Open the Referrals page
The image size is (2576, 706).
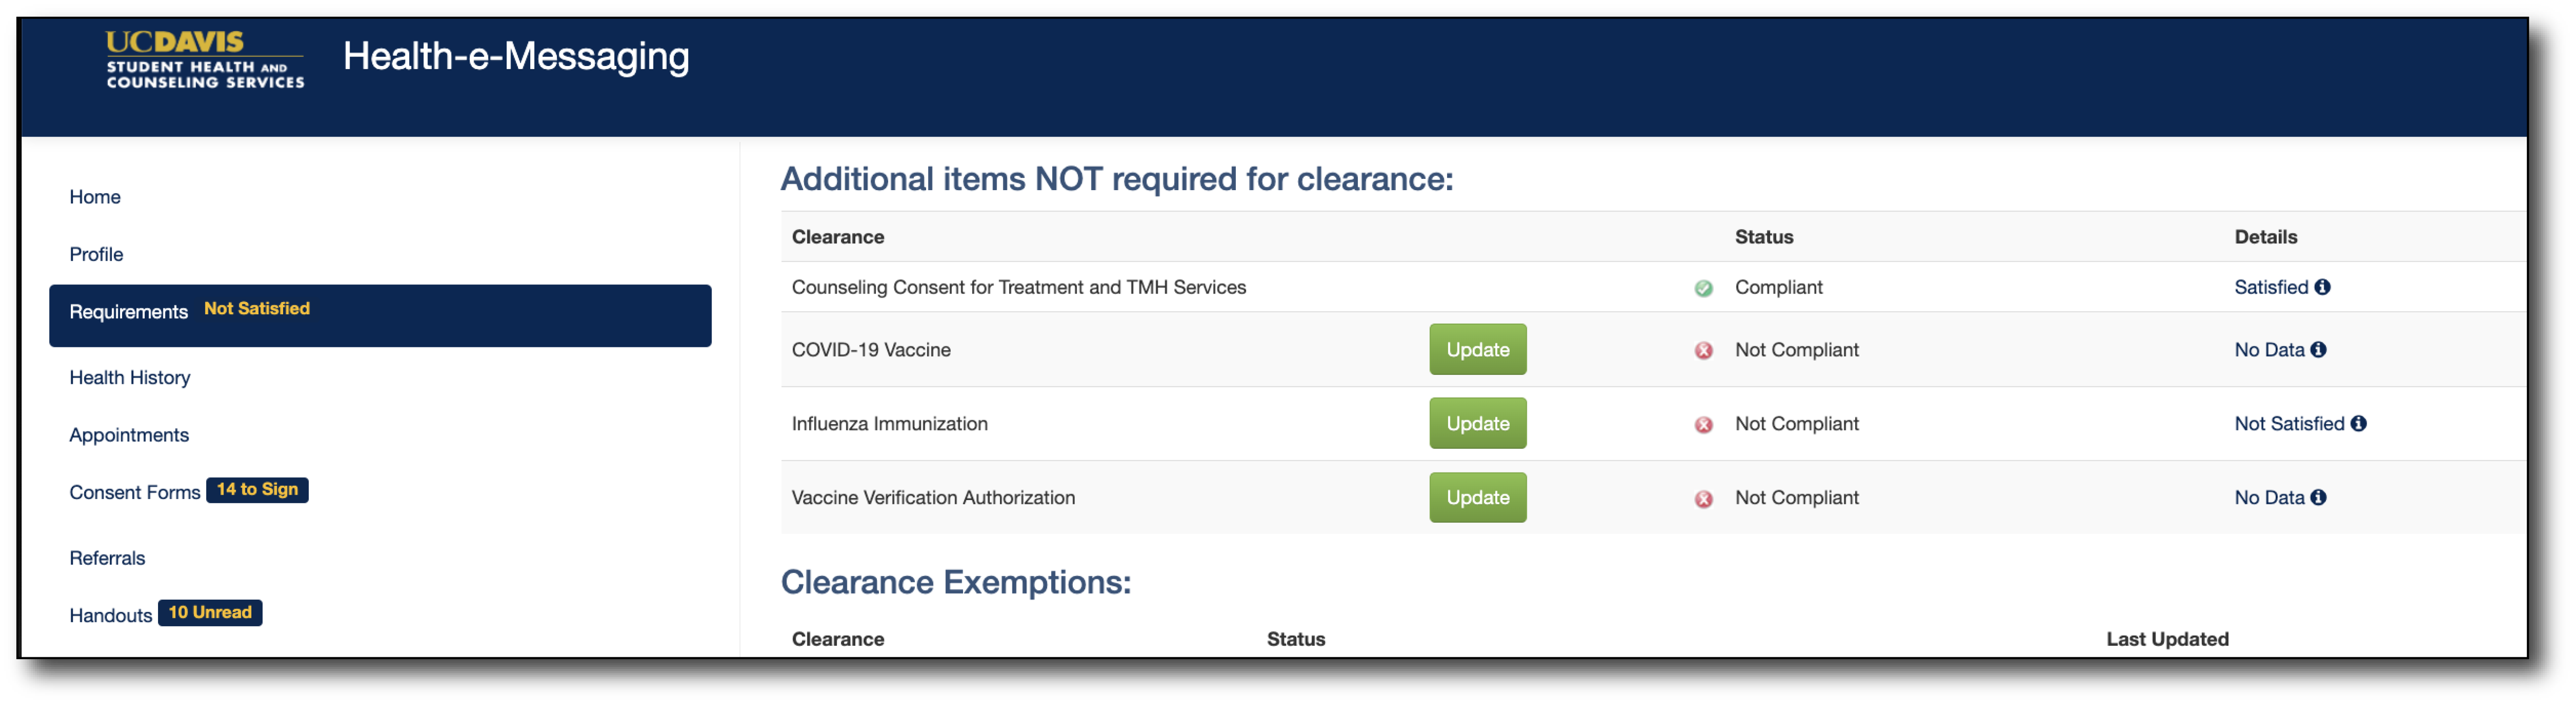point(107,558)
